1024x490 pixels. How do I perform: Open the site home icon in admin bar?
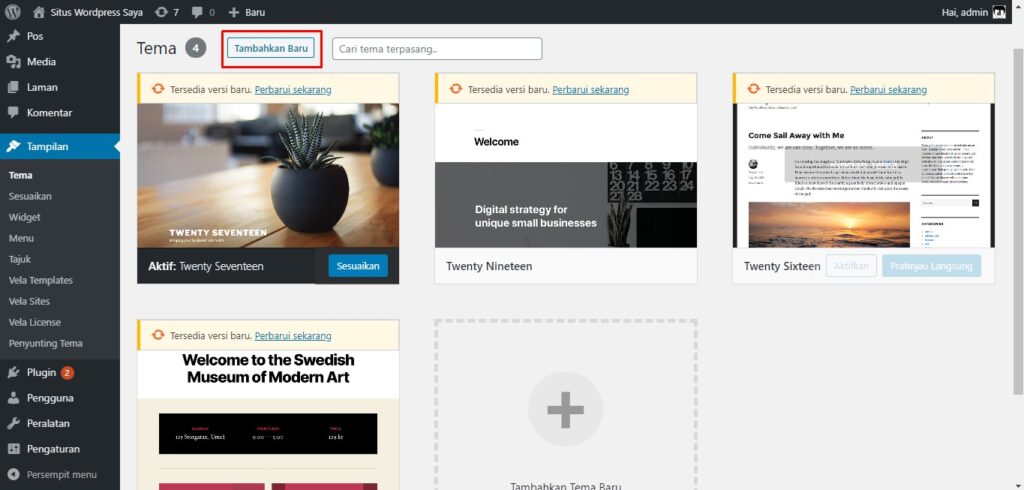(x=39, y=12)
